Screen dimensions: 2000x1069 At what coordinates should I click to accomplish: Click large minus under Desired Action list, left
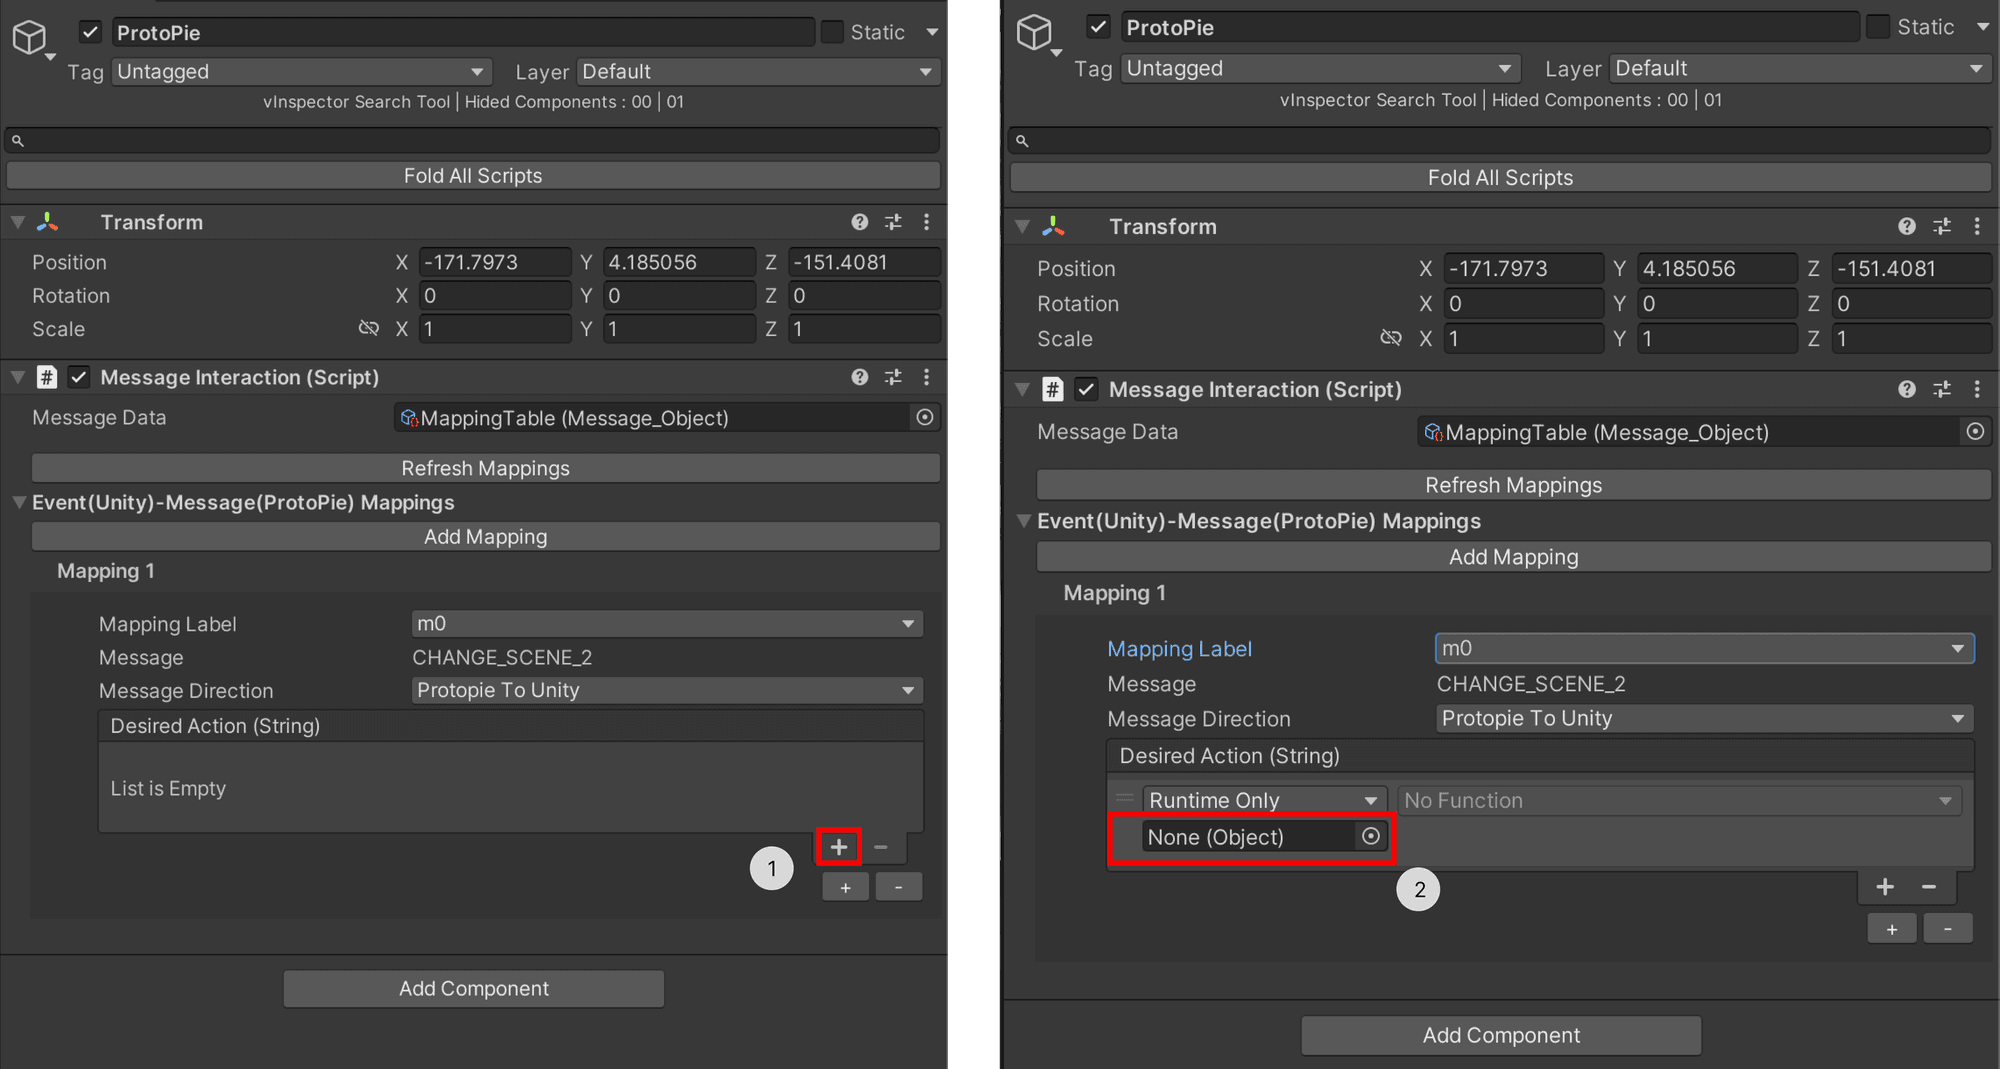tap(881, 847)
